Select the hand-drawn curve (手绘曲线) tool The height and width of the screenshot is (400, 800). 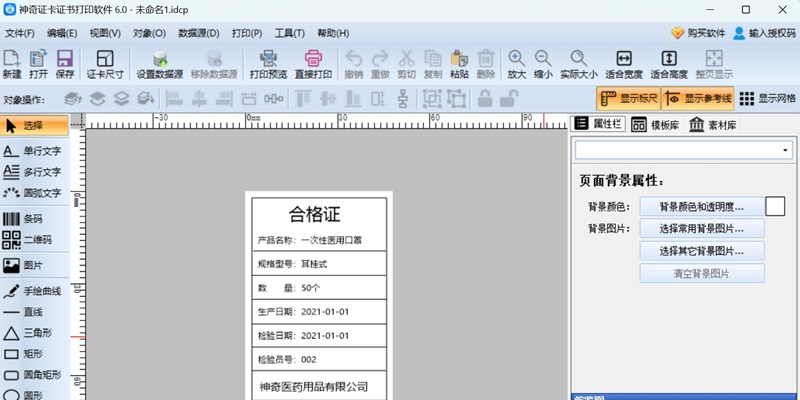click(x=34, y=291)
